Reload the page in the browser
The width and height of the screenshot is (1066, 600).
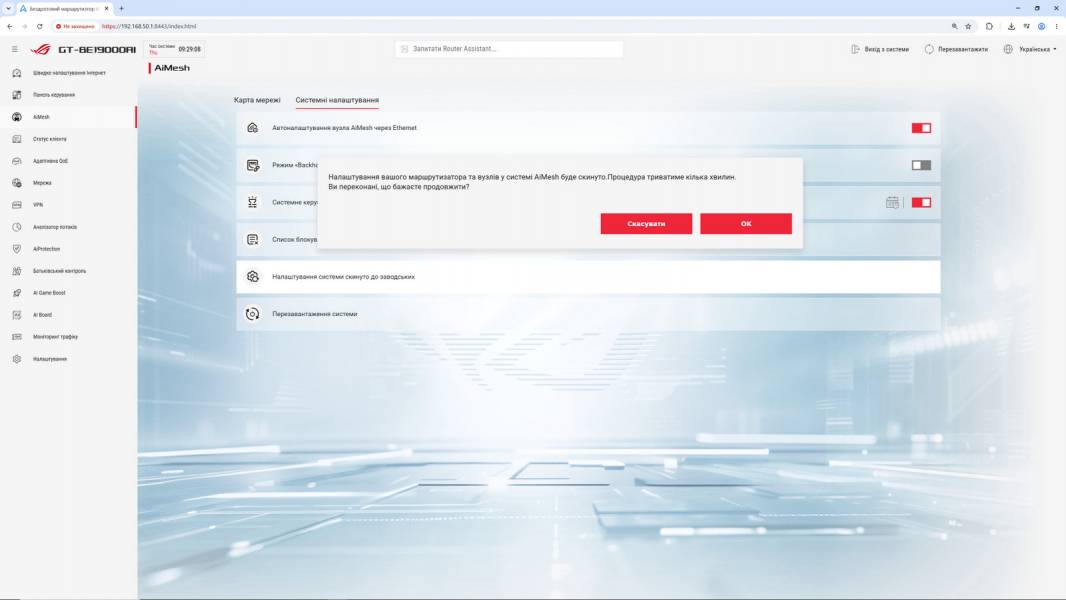(x=39, y=27)
